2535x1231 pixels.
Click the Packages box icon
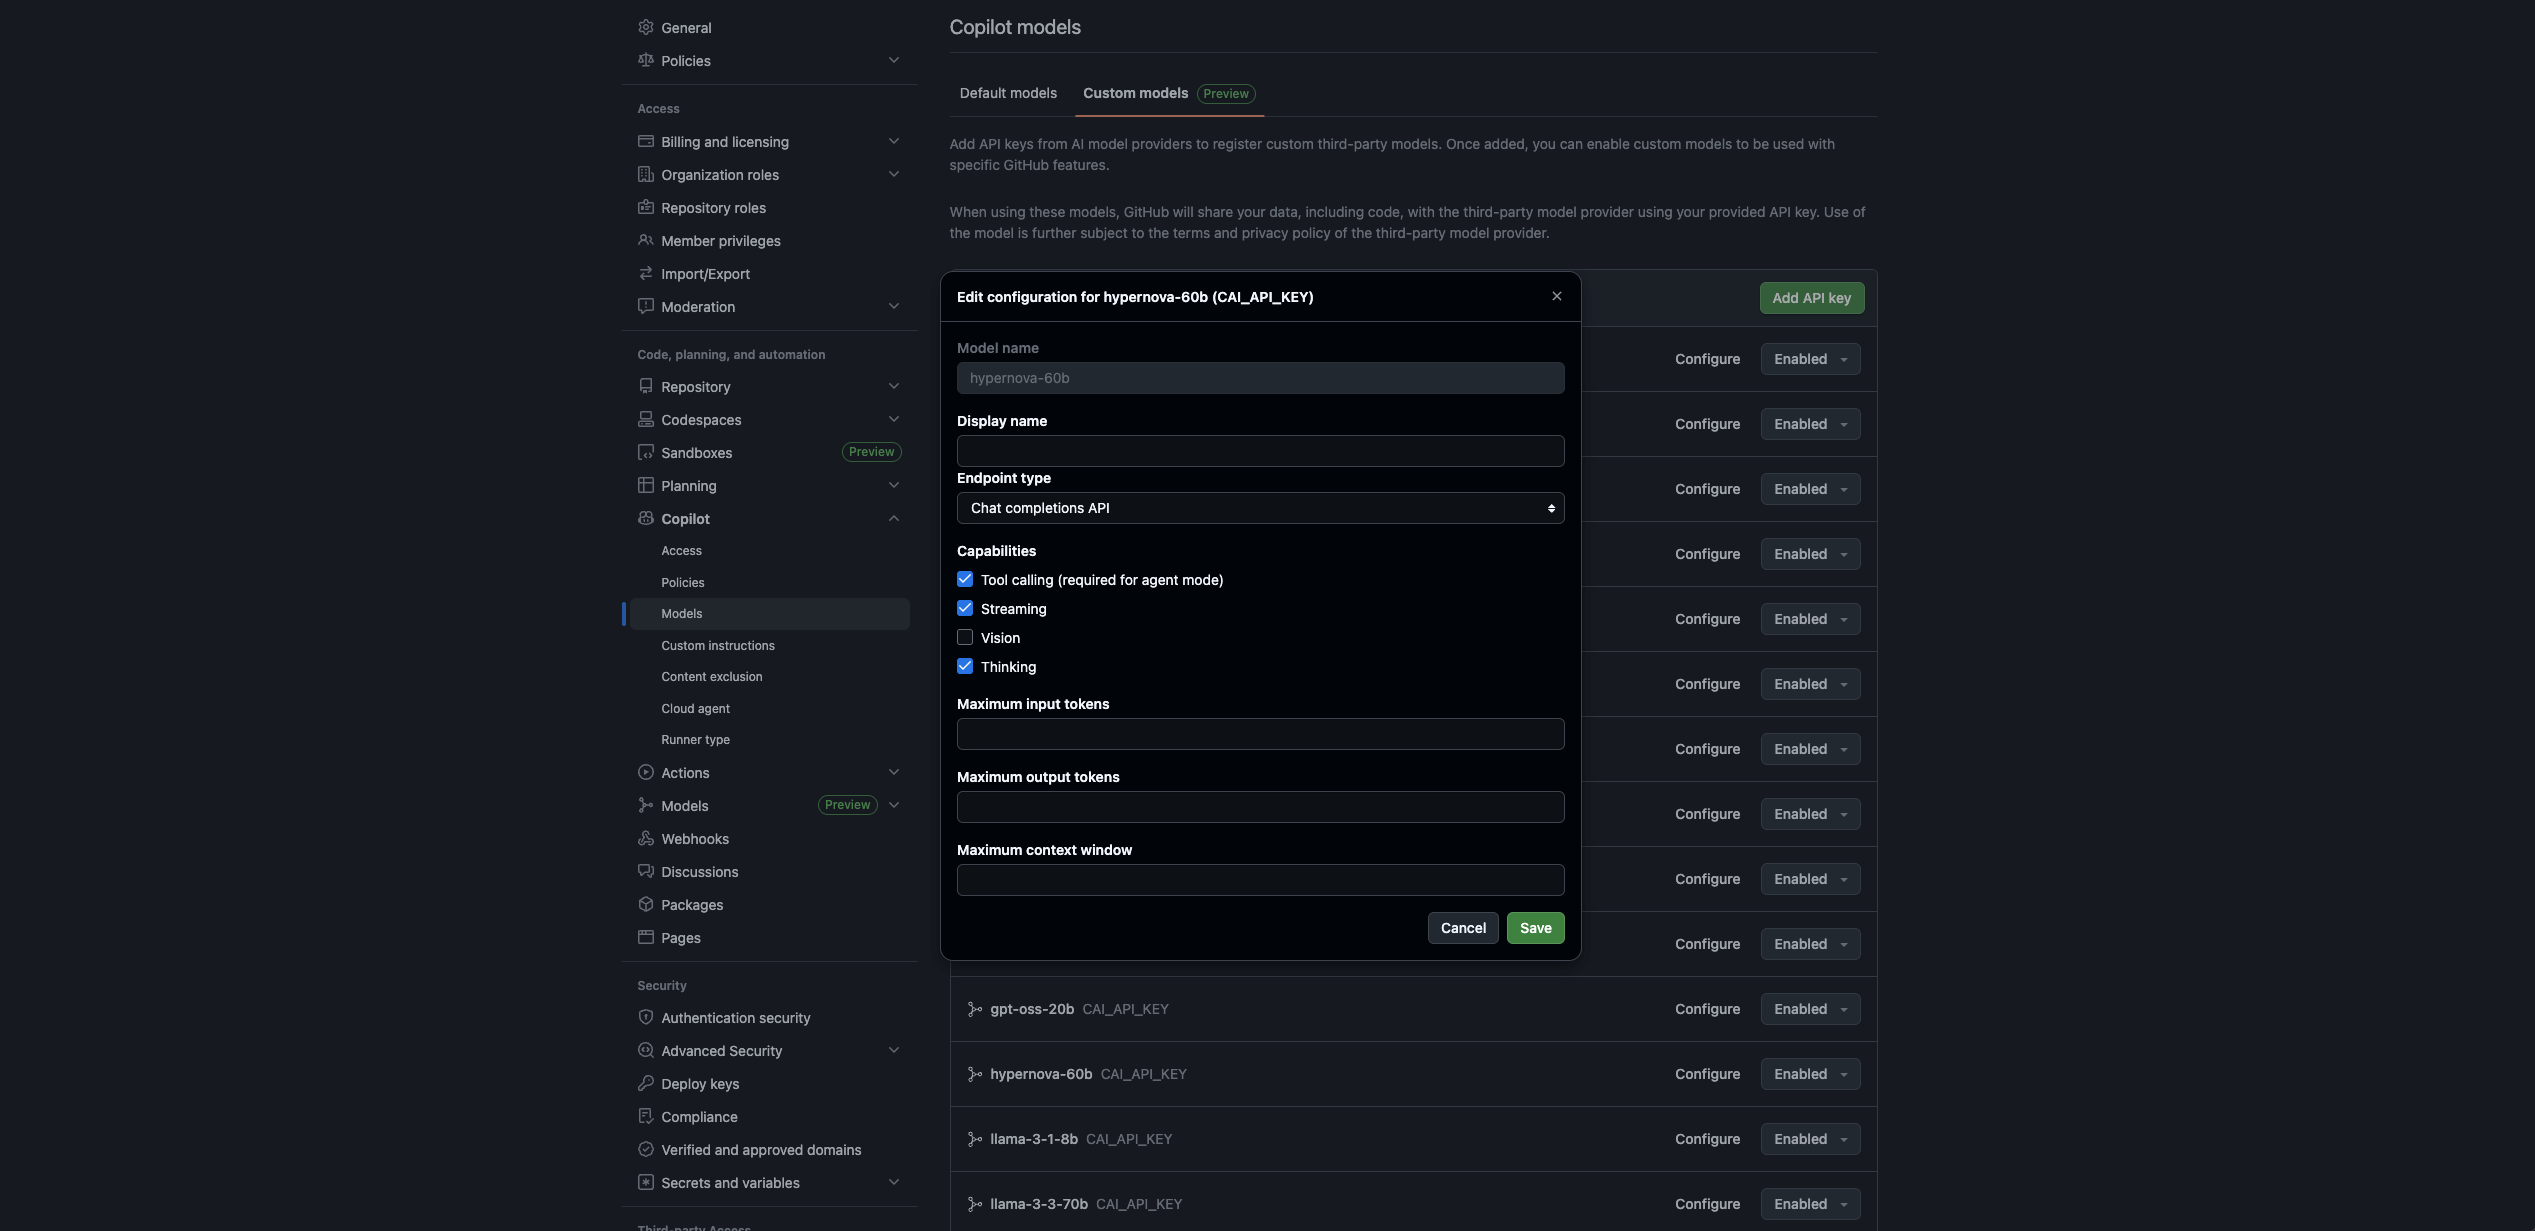(x=646, y=904)
